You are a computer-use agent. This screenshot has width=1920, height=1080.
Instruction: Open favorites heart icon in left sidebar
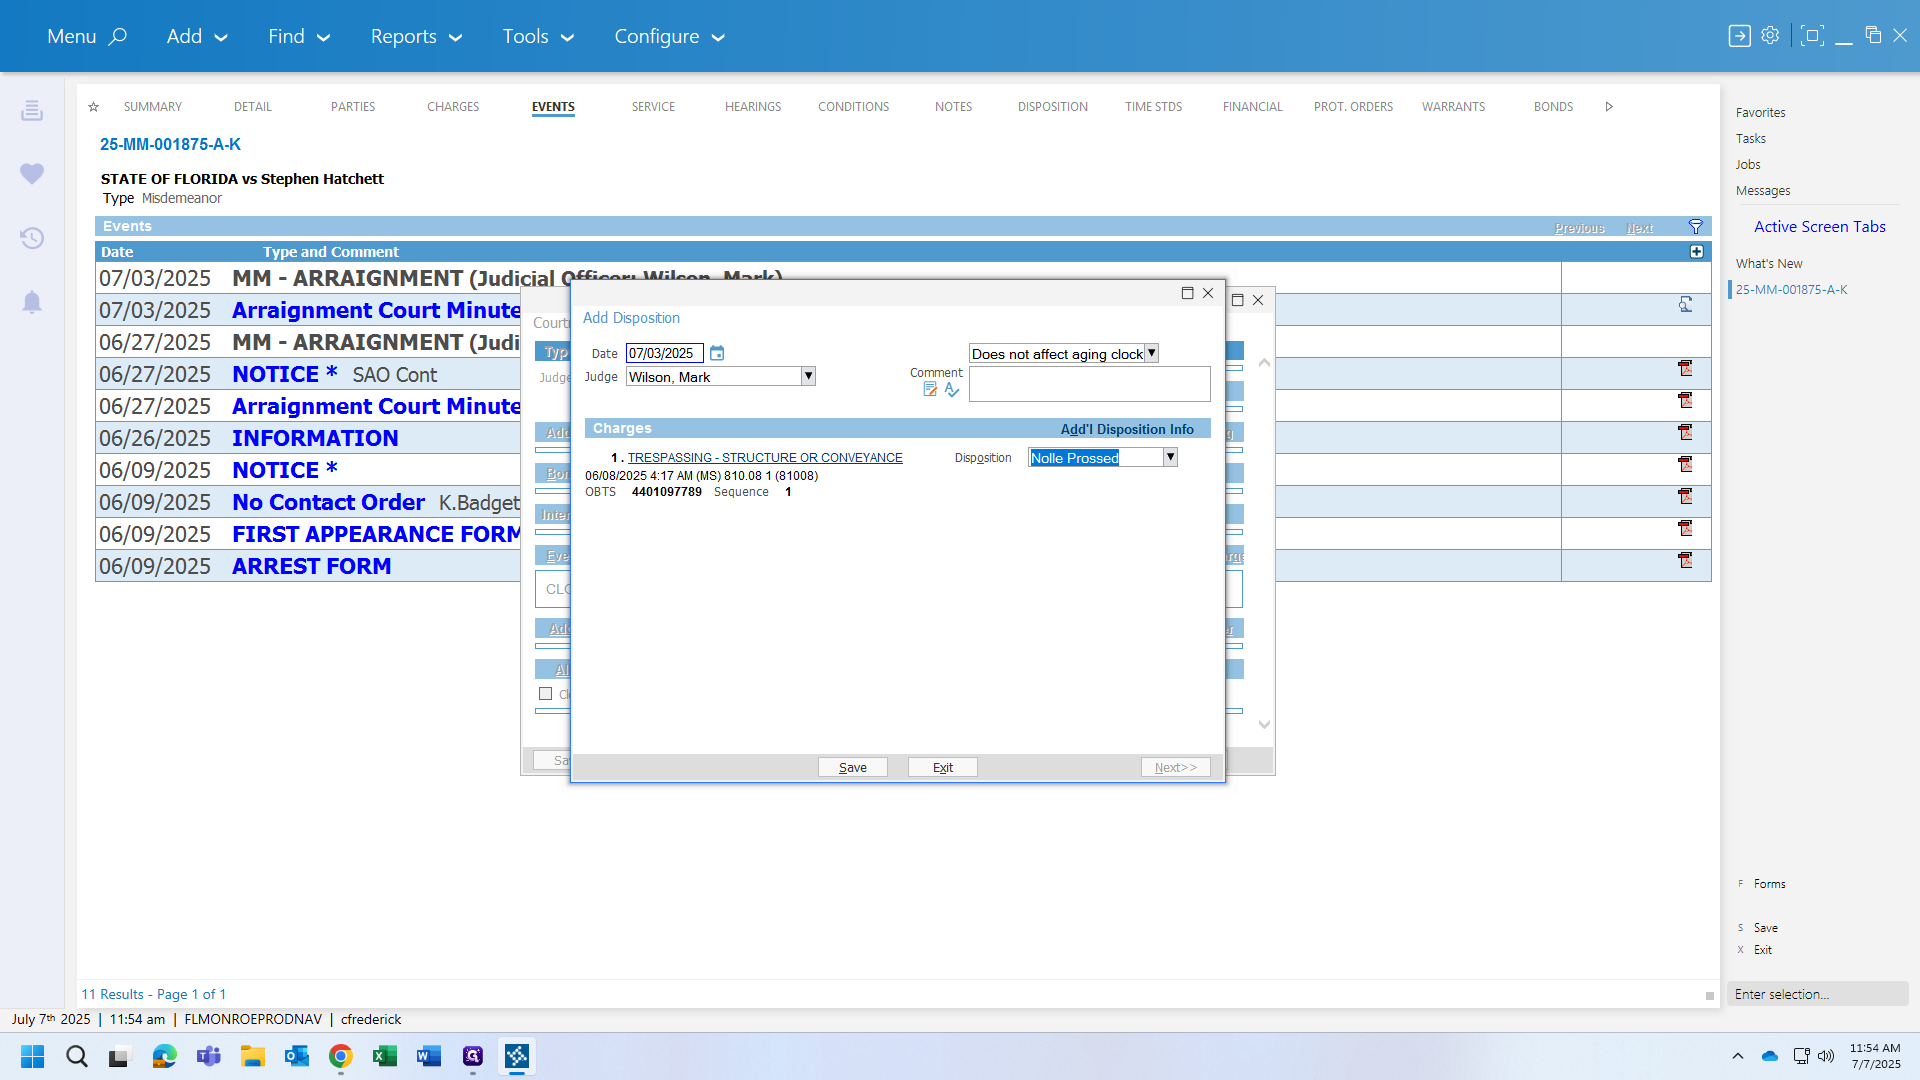click(32, 174)
